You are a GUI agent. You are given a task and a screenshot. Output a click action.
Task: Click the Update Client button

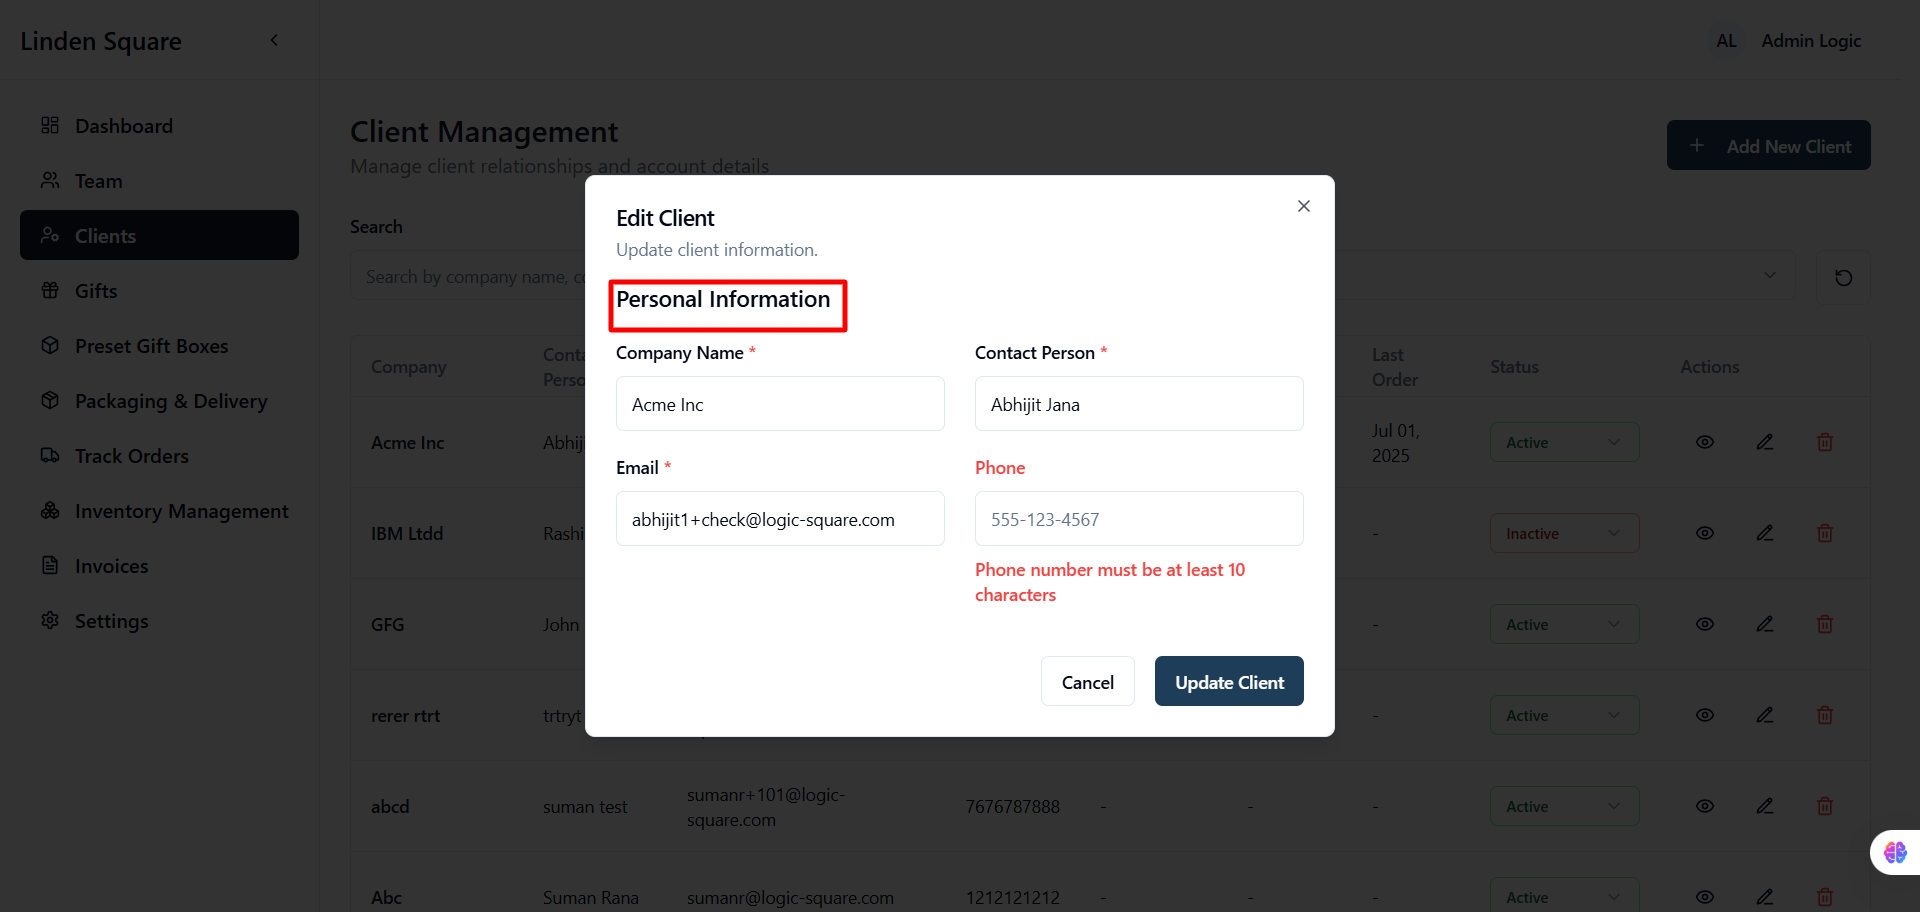pos(1229,681)
